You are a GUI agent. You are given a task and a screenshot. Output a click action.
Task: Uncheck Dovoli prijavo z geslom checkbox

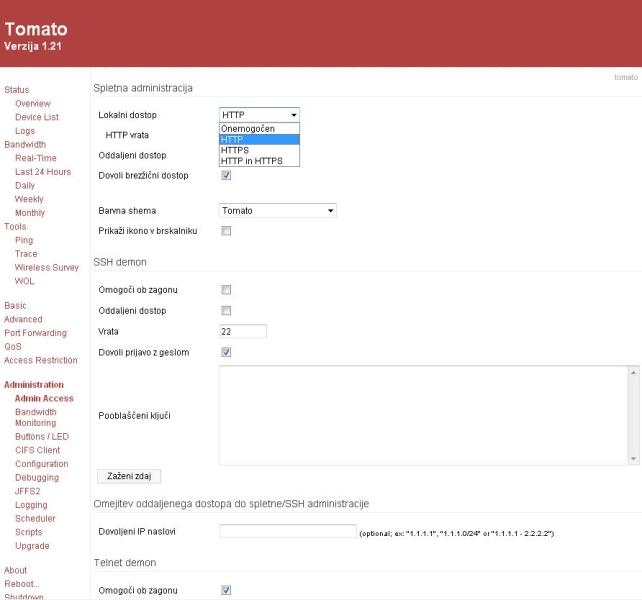(226, 352)
